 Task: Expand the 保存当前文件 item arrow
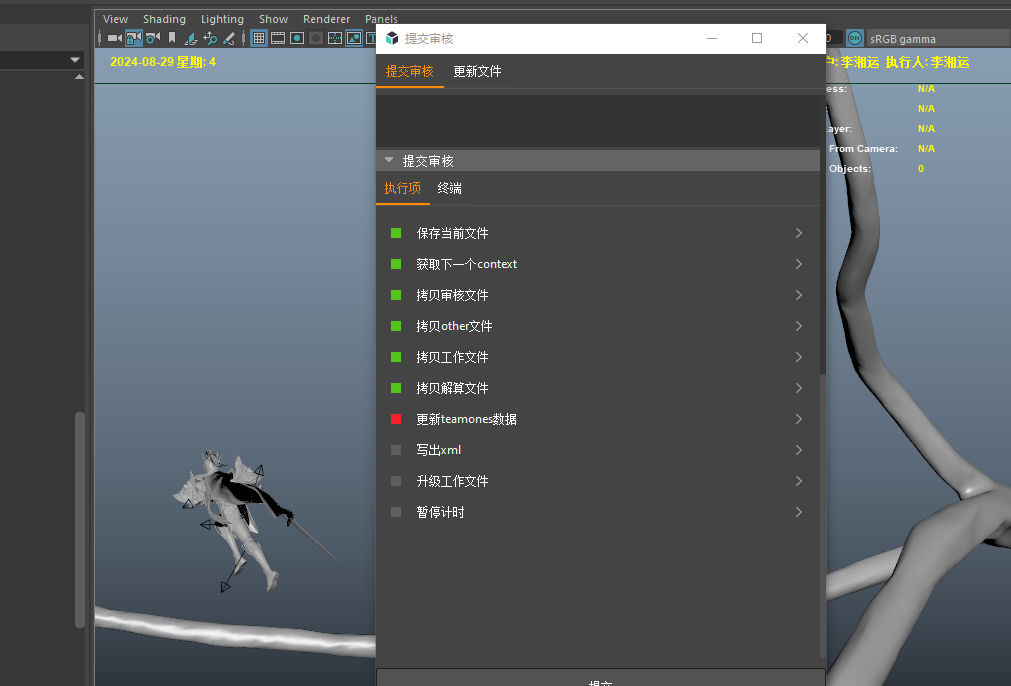pyautogui.click(x=798, y=233)
